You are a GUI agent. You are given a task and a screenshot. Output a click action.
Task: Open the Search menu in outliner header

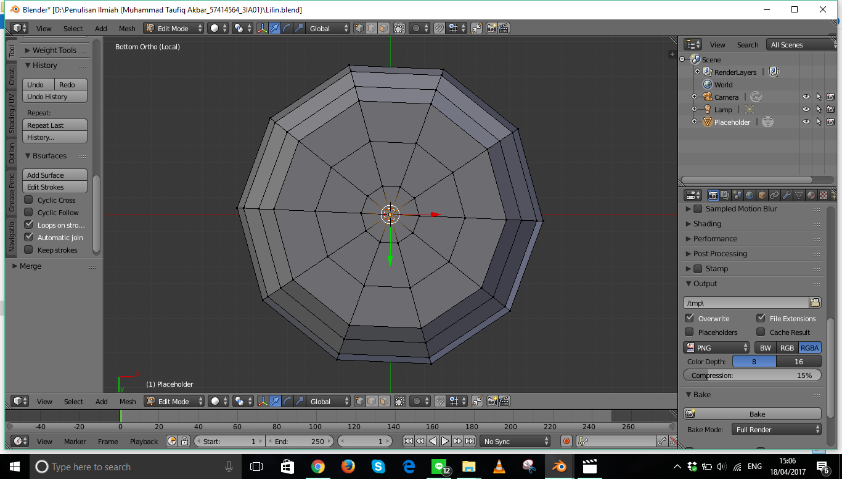747,45
